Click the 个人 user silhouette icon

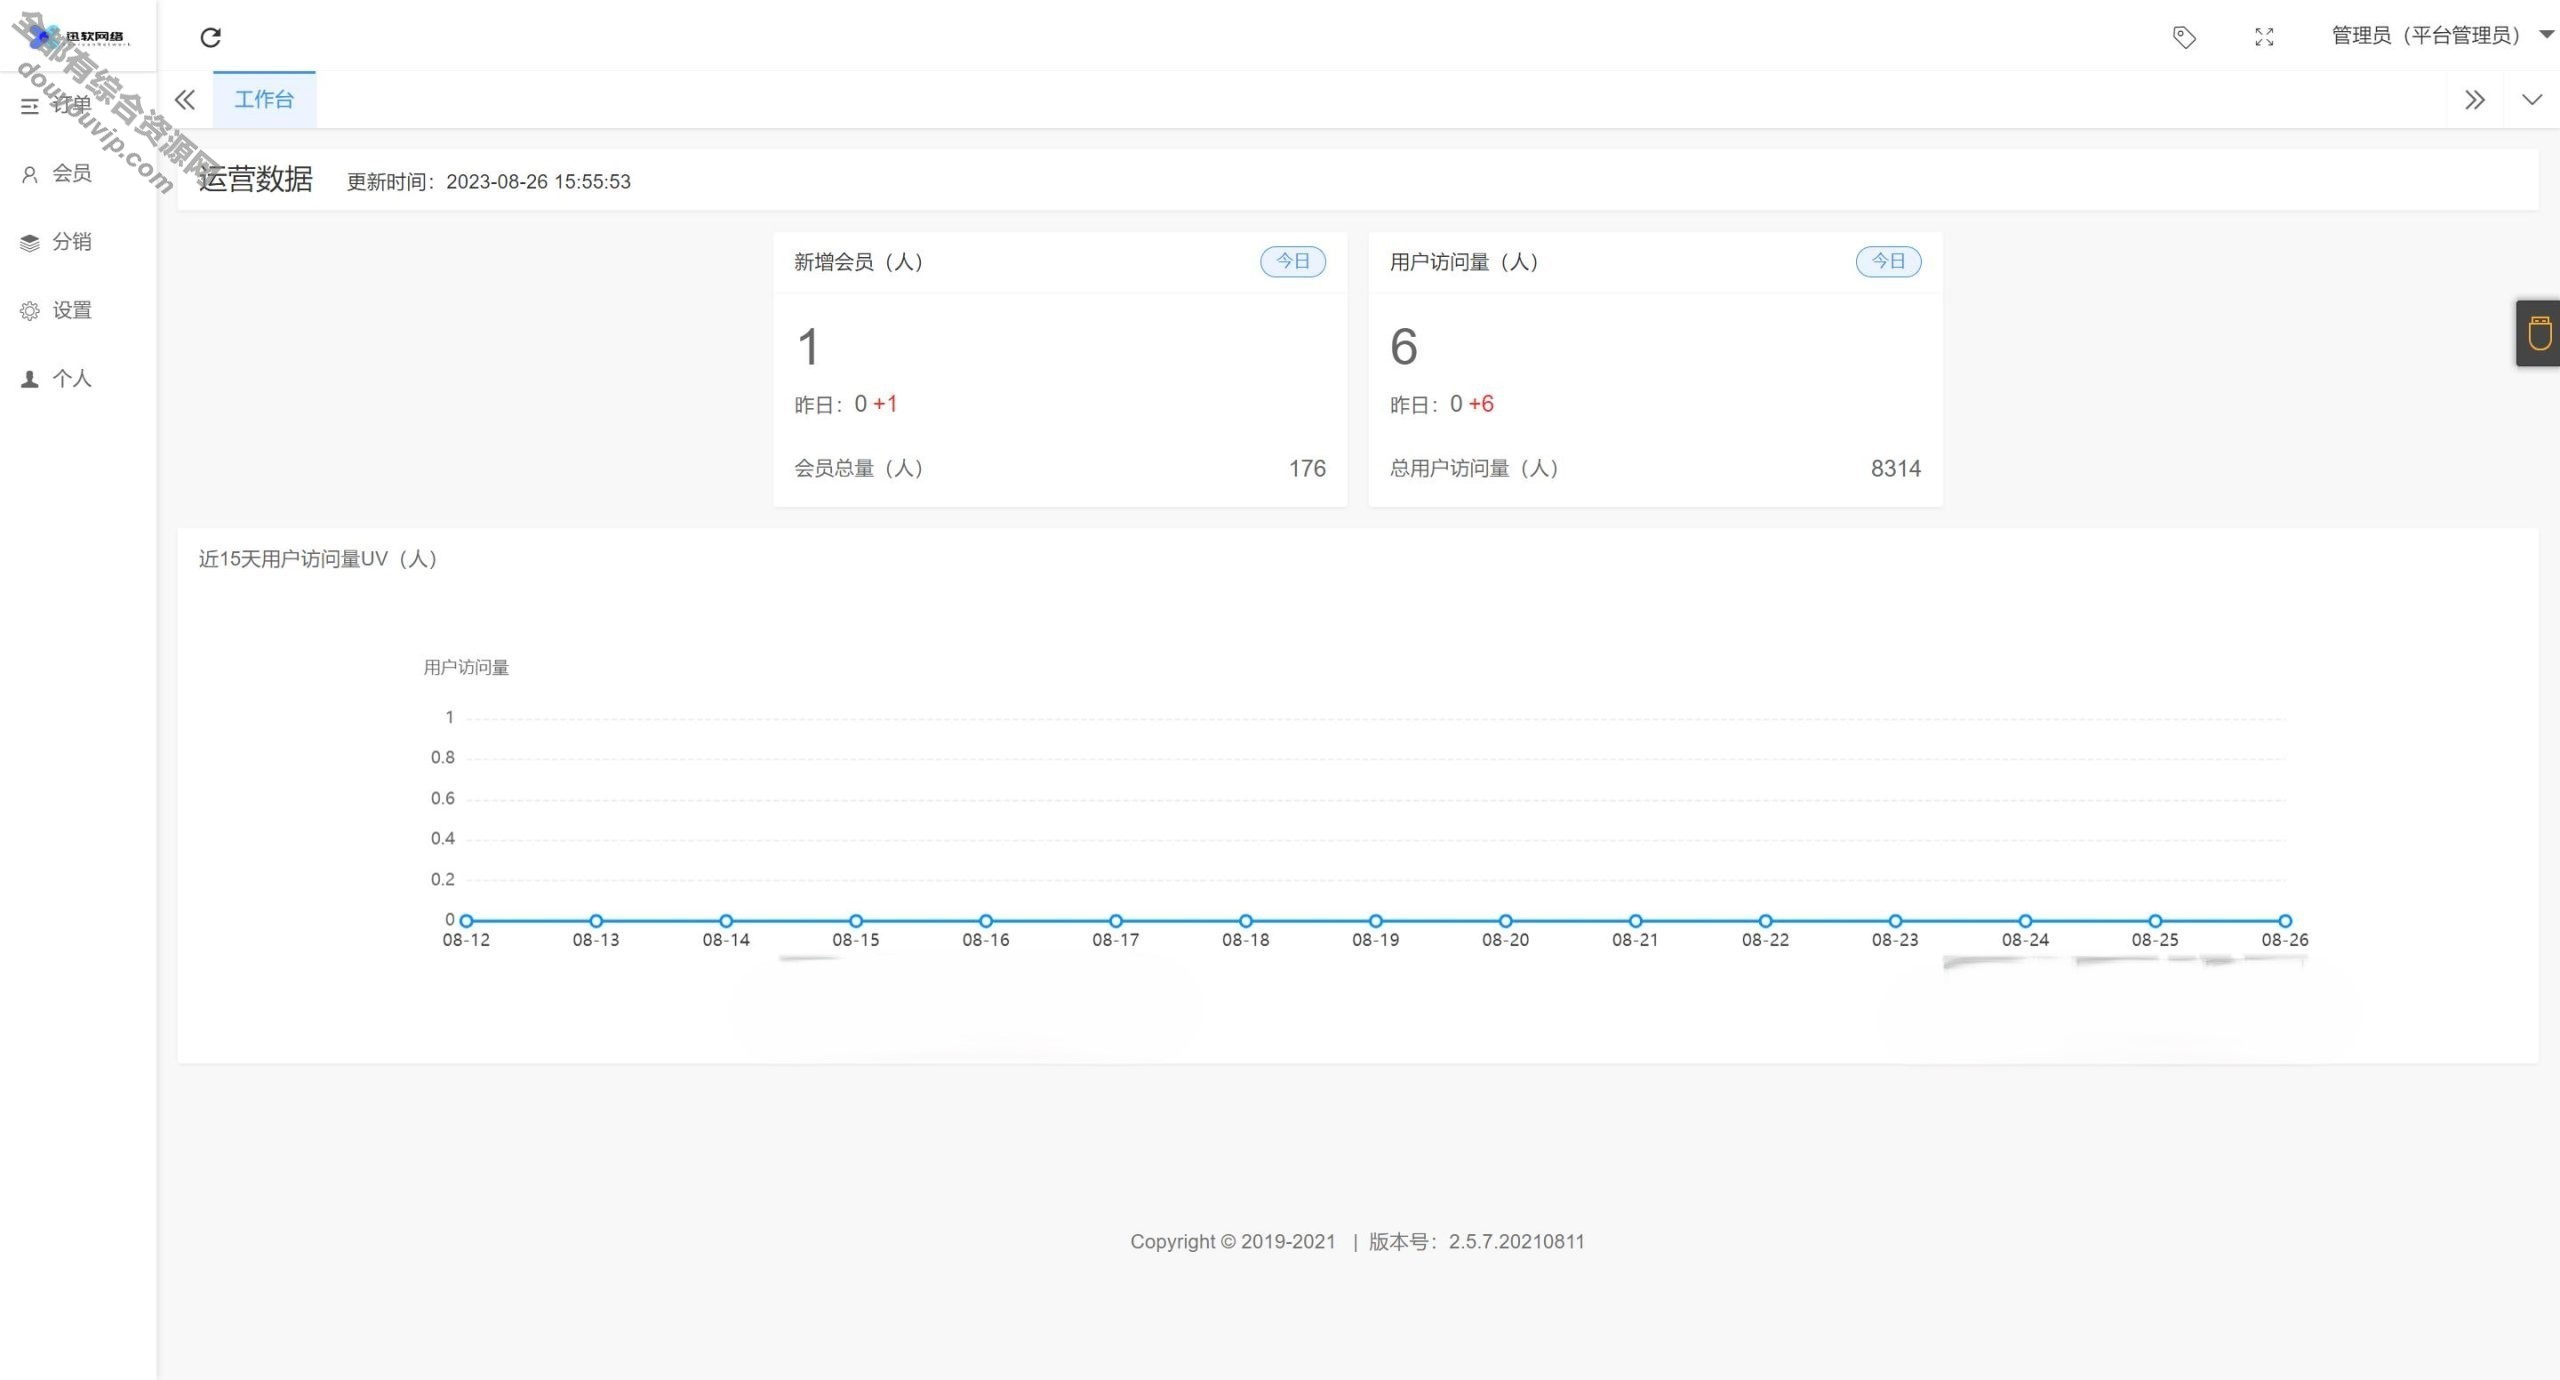coord(30,379)
